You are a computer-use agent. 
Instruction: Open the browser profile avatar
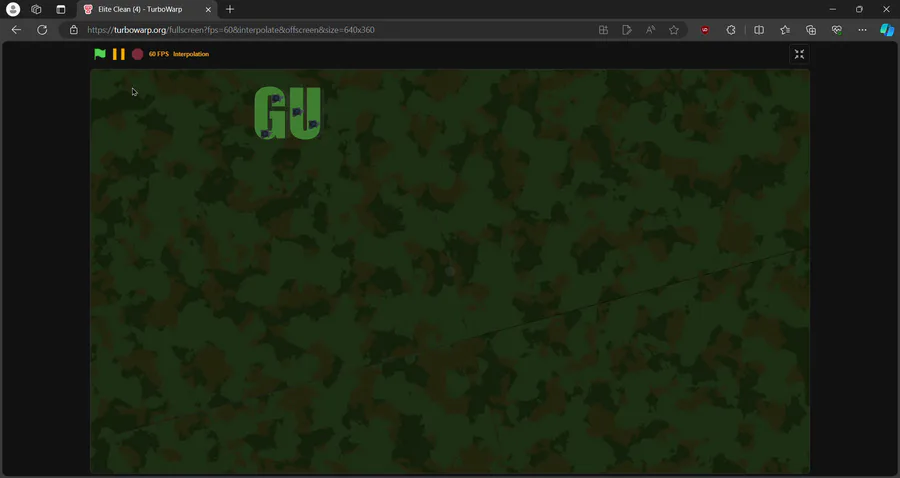pos(13,9)
